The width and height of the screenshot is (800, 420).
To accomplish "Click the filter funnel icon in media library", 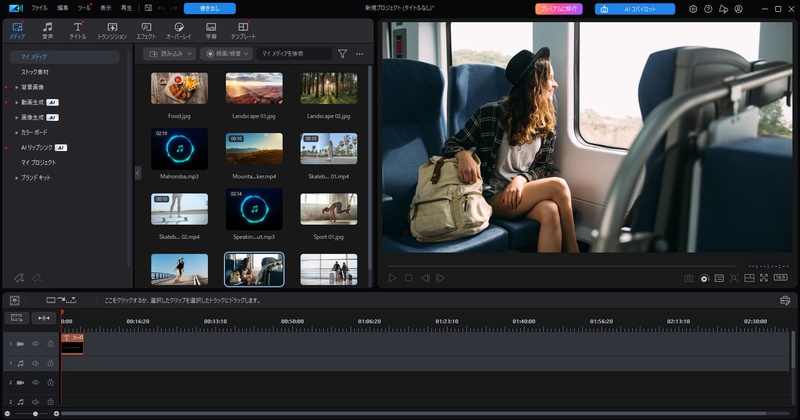I will pos(342,54).
